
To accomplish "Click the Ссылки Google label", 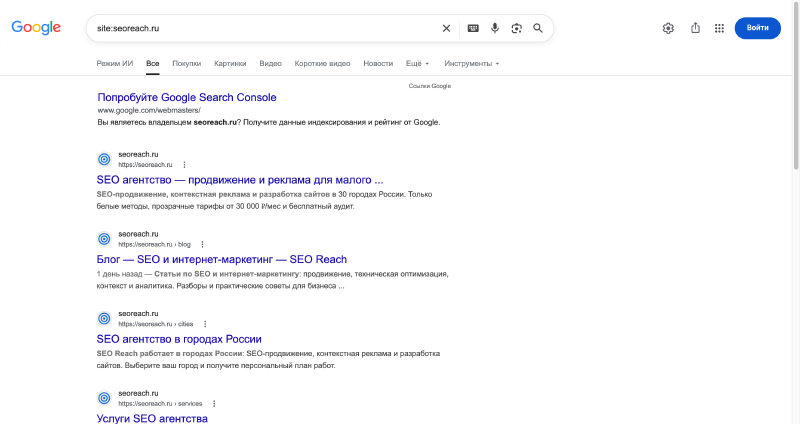I will pyautogui.click(x=430, y=86).
